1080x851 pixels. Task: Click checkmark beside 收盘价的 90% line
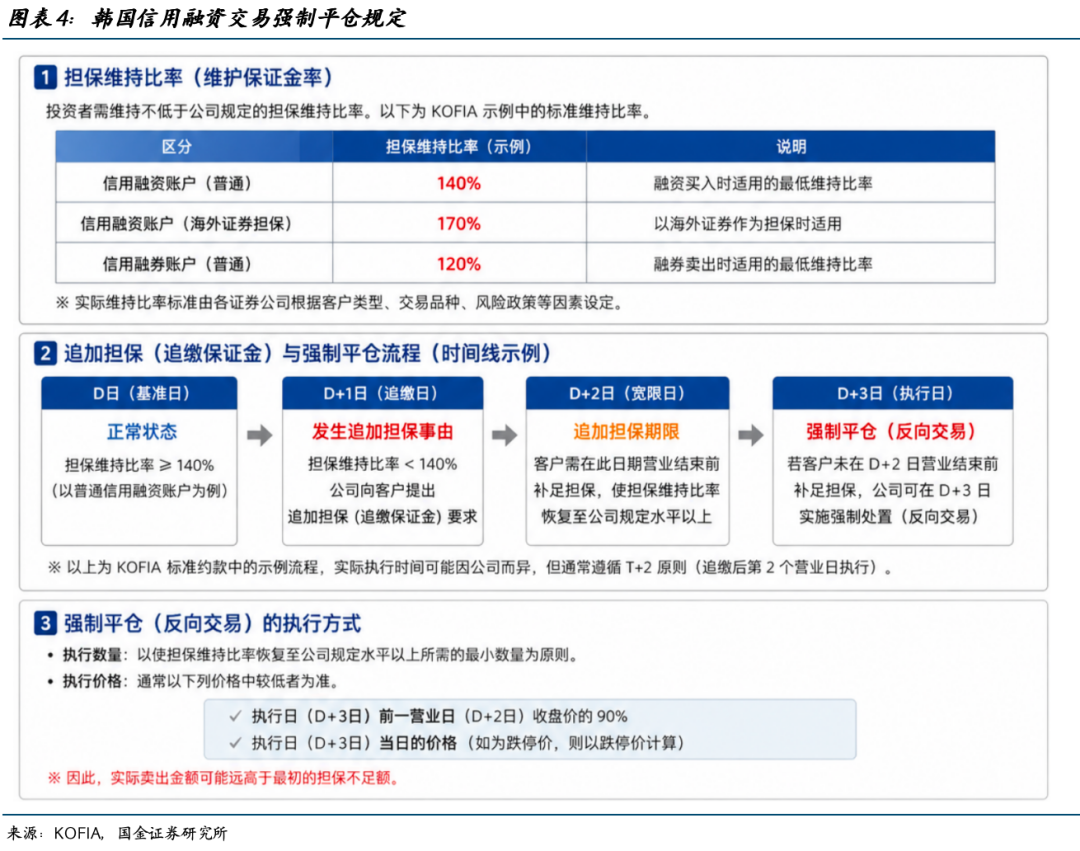(x=236, y=716)
